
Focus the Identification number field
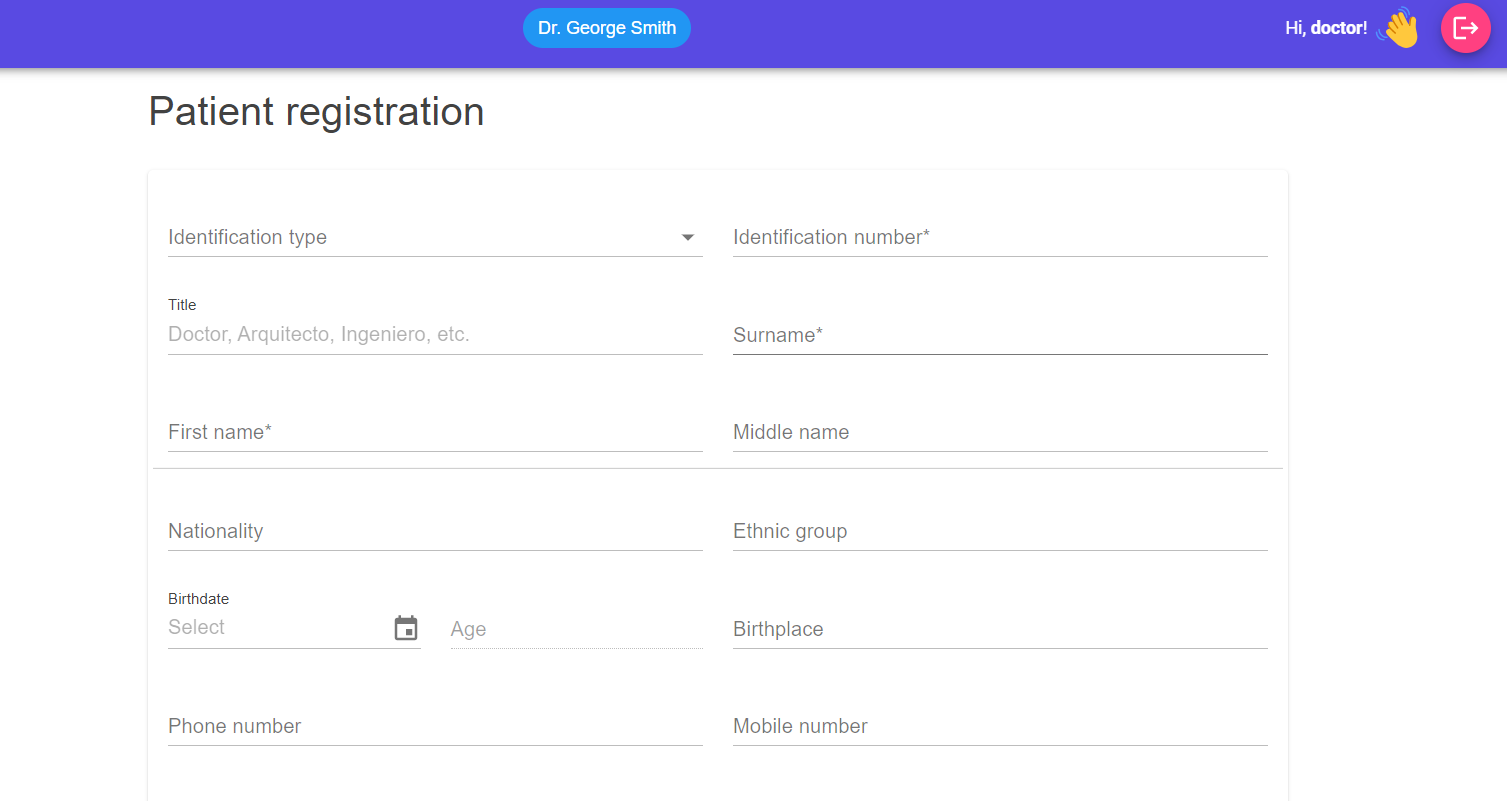coord(1000,237)
